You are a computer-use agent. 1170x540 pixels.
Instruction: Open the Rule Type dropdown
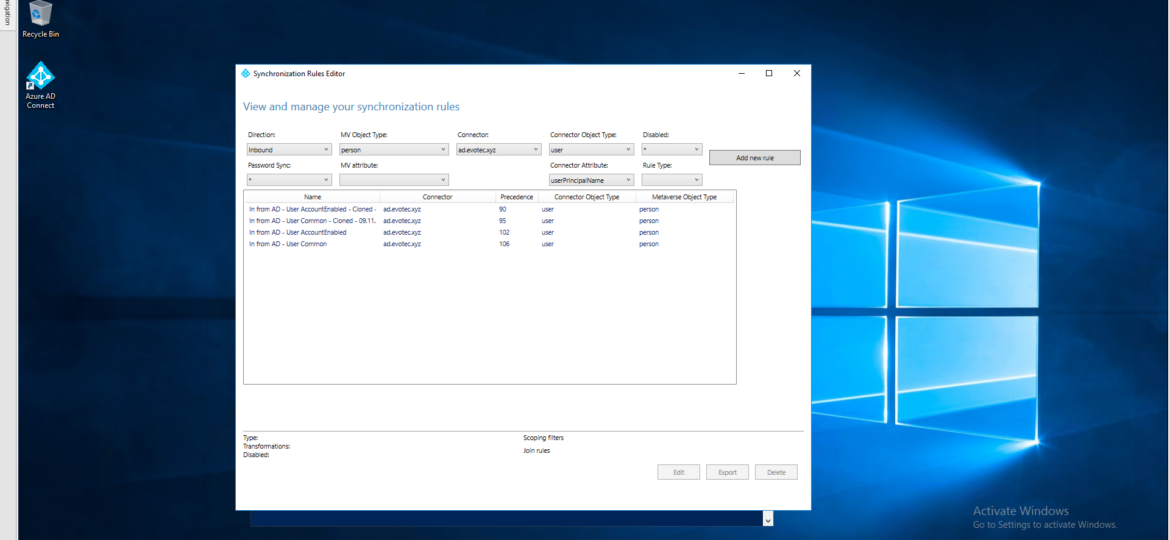click(x=672, y=180)
